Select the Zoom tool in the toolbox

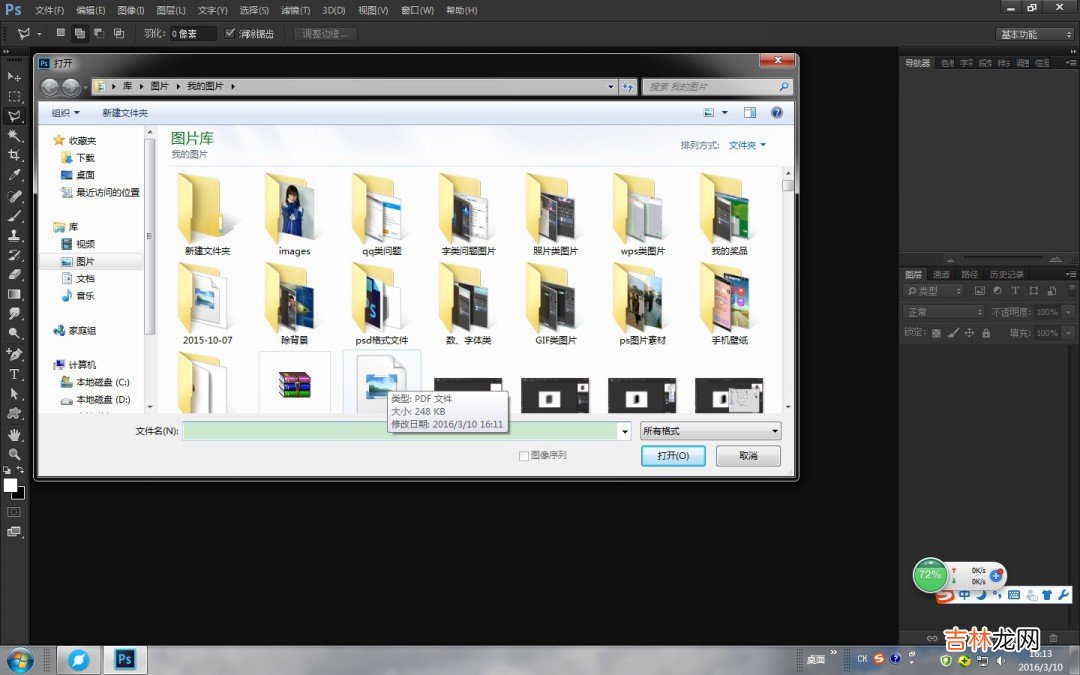pos(14,454)
